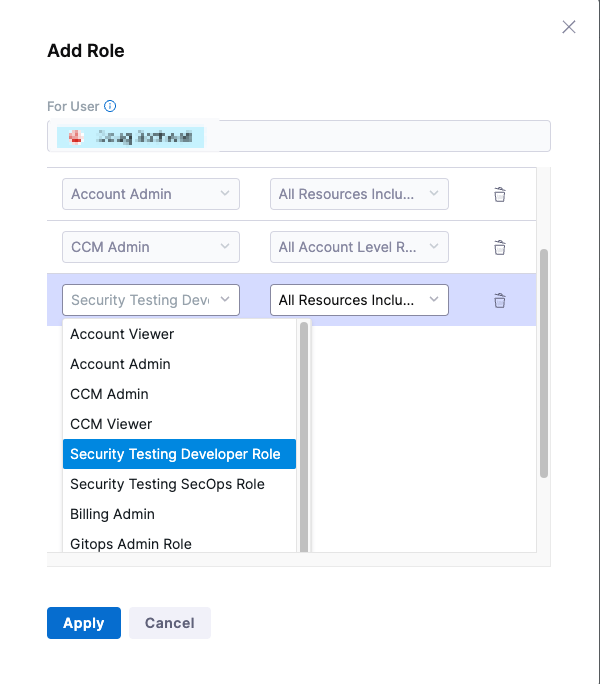Open resource group dropdown for Account Admin

click(x=359, y=194)
